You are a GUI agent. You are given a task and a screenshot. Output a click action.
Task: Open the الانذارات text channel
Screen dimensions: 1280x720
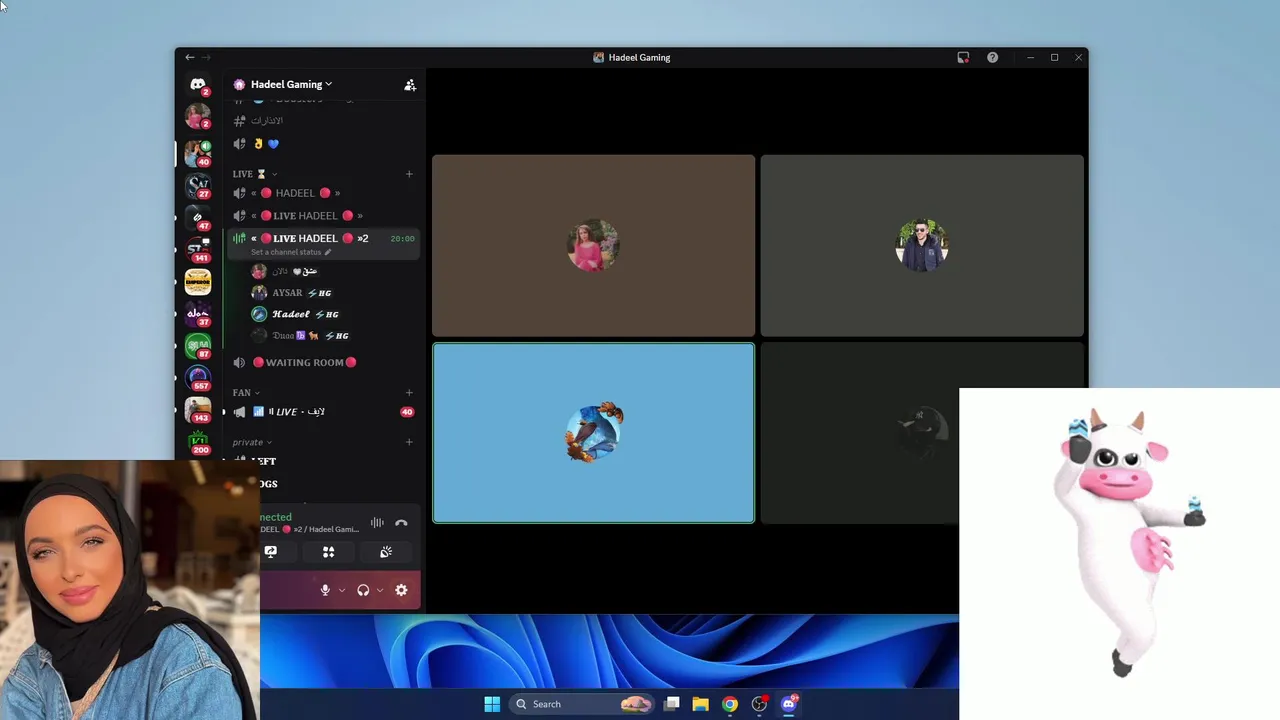click(x=324, y=120)
